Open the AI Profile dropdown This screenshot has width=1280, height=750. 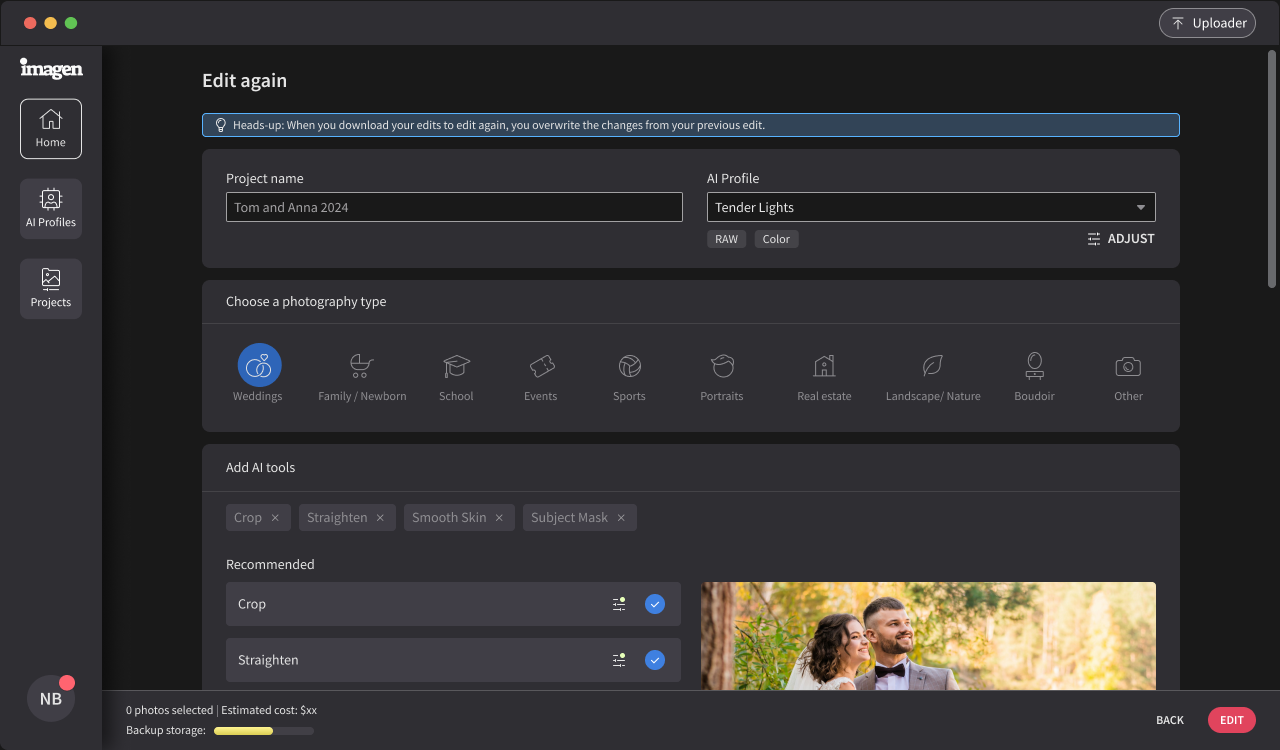[x=931, y=207]
